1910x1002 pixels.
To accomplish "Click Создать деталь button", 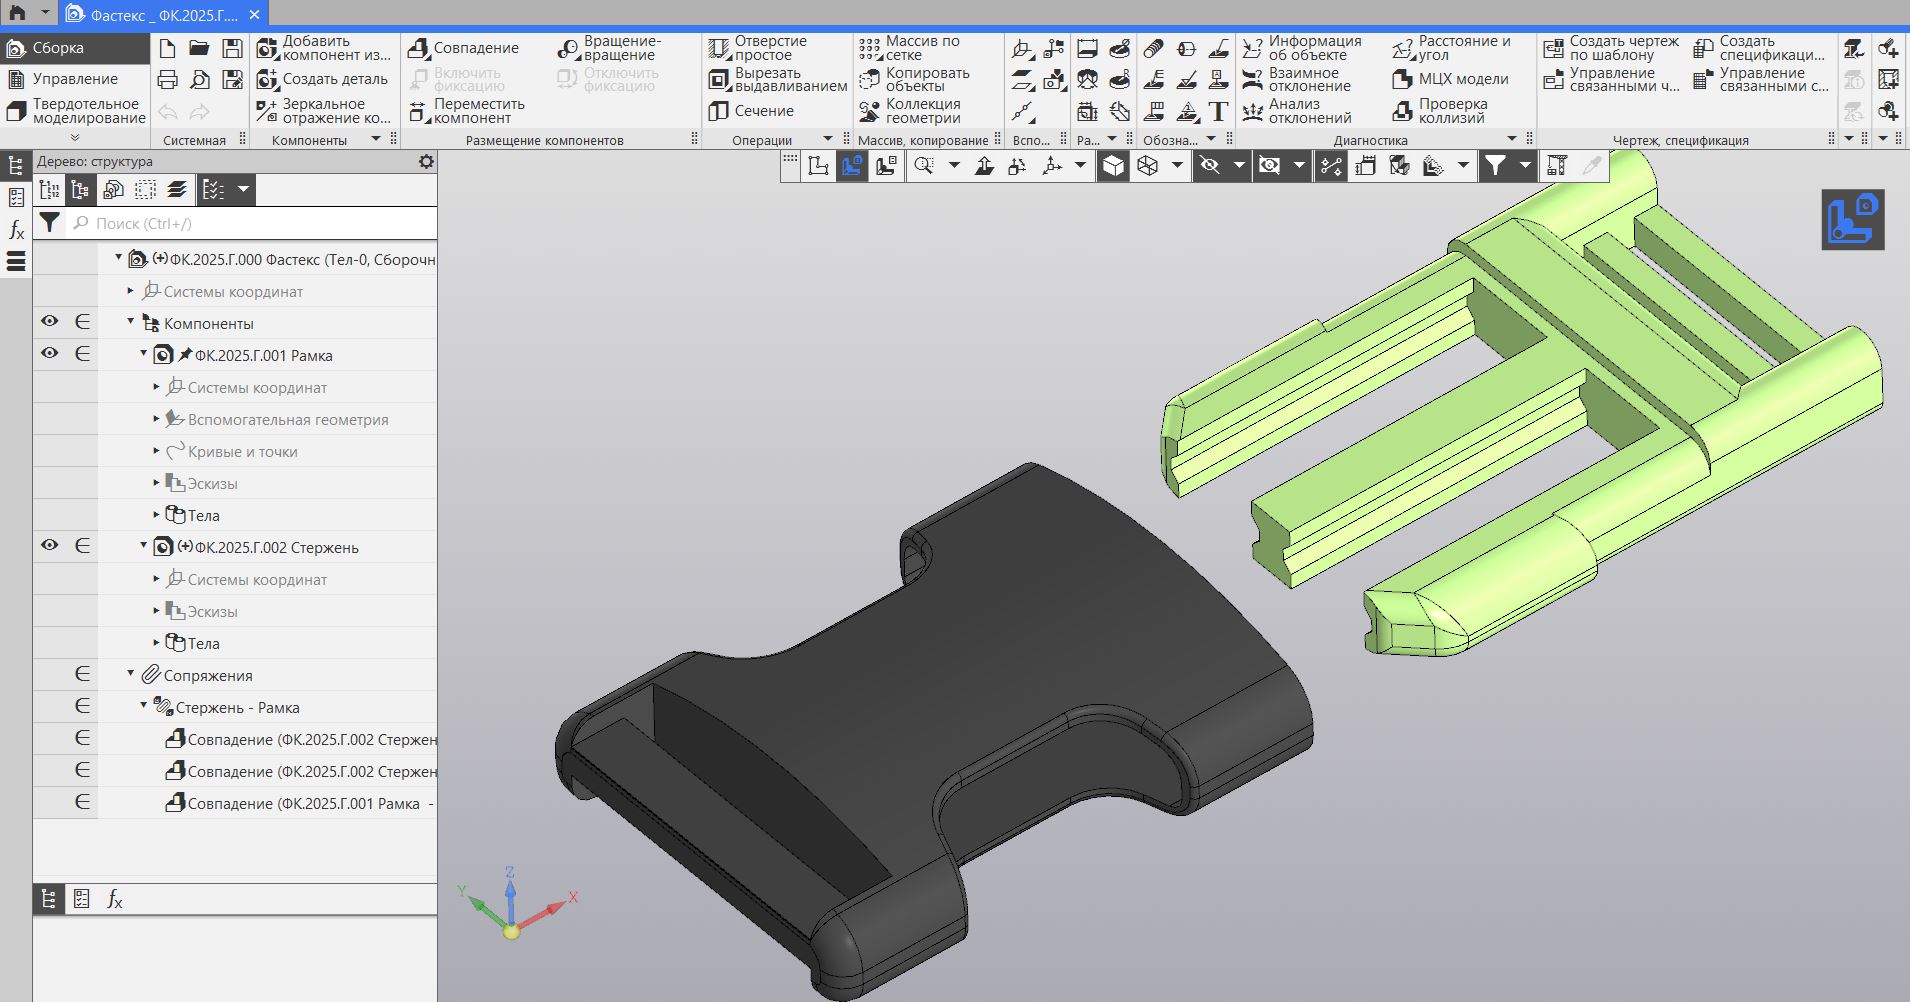I will coord(323,79).
